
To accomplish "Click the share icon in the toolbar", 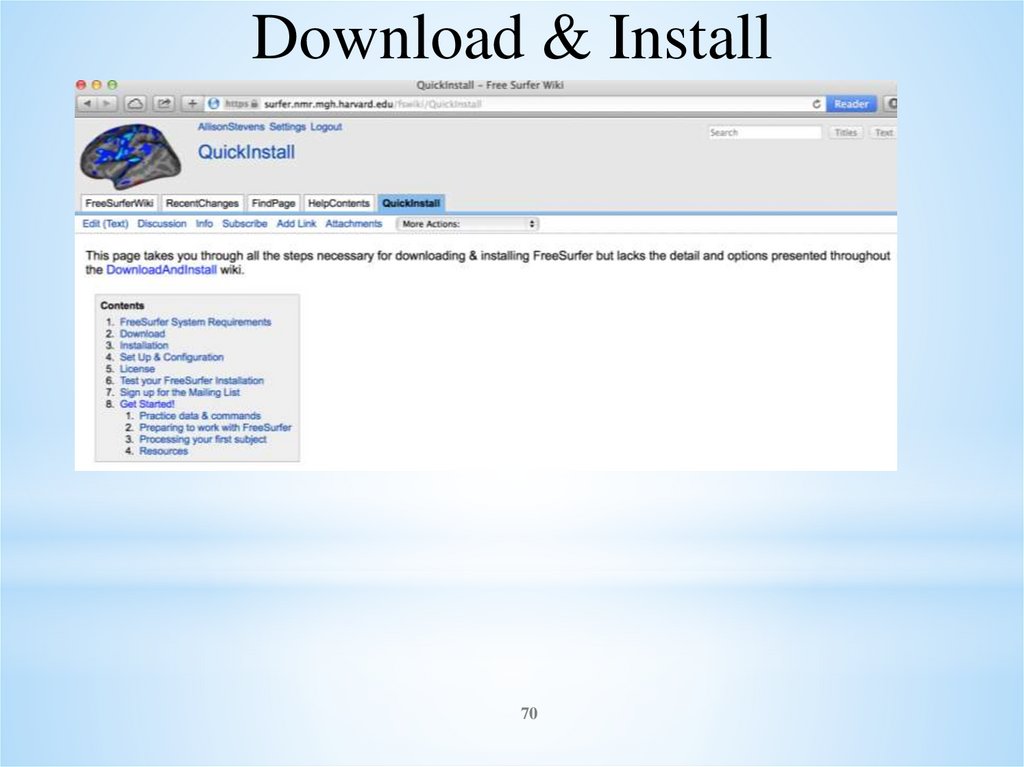I will (164, 104).
